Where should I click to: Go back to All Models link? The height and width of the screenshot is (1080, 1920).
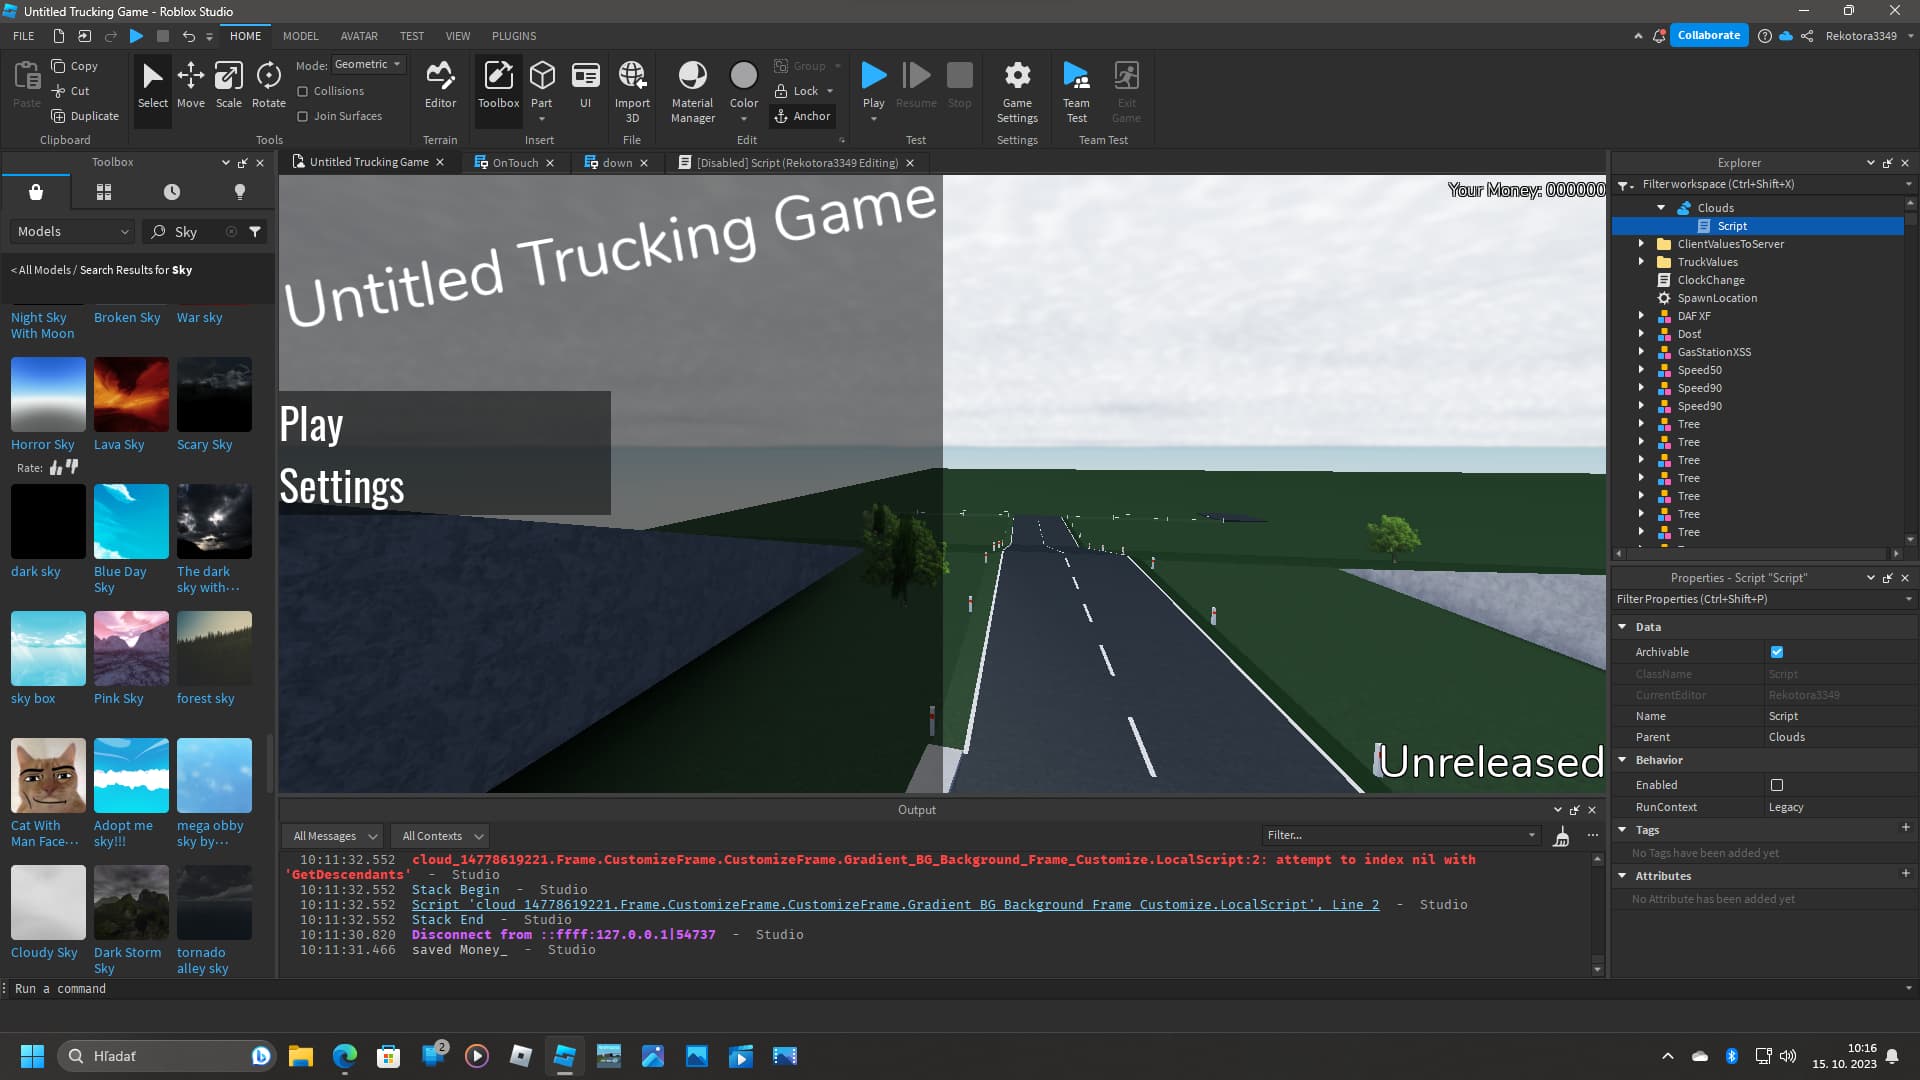point(41,270)
